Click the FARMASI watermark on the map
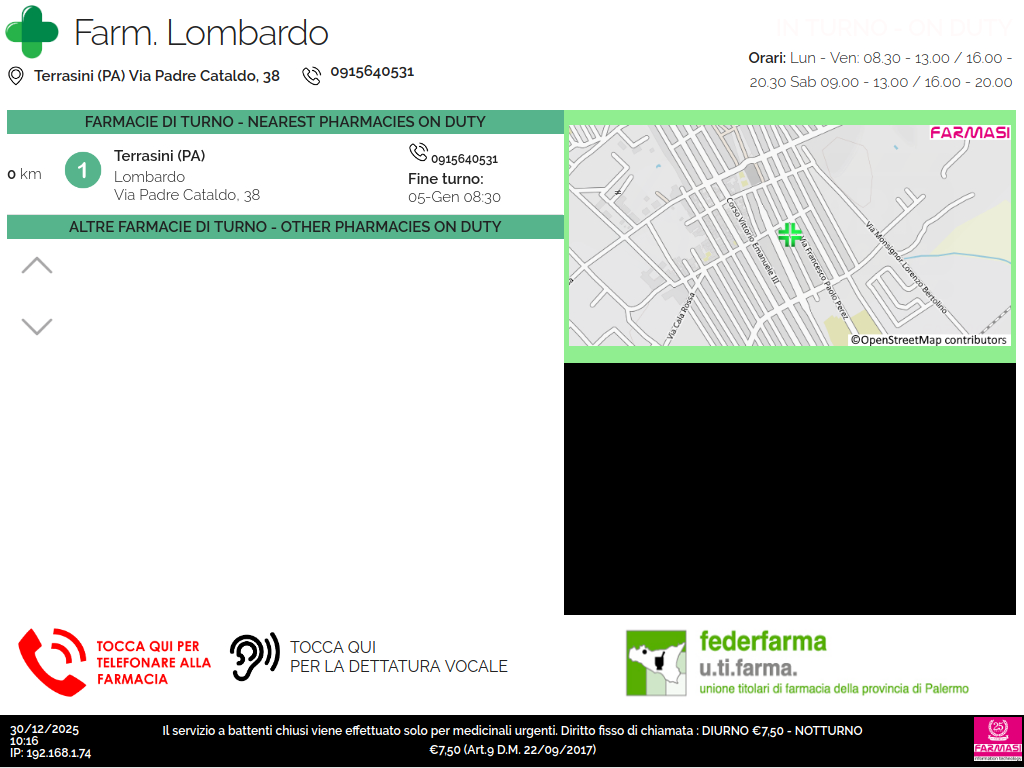Image resolution: width=1024 pixels, height=768 pixels. pos(969,132)
